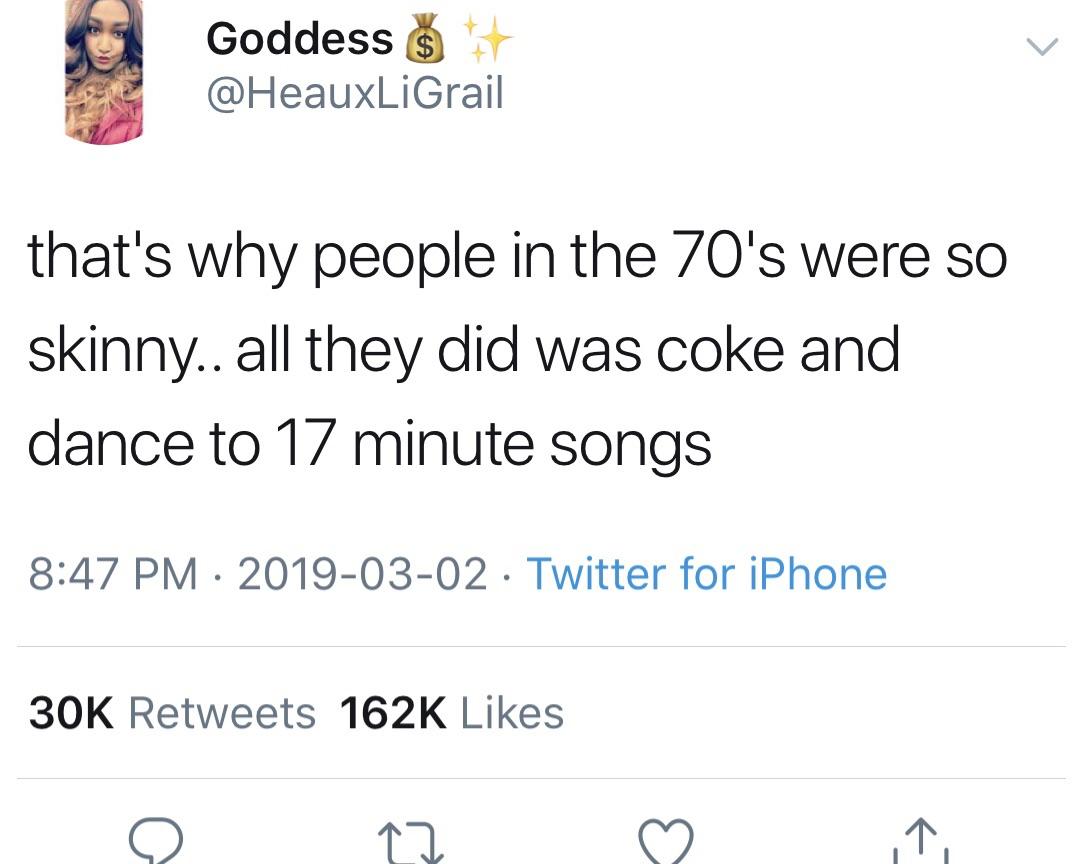
Task: View the 162K Likes list
Action: (451, 713)
